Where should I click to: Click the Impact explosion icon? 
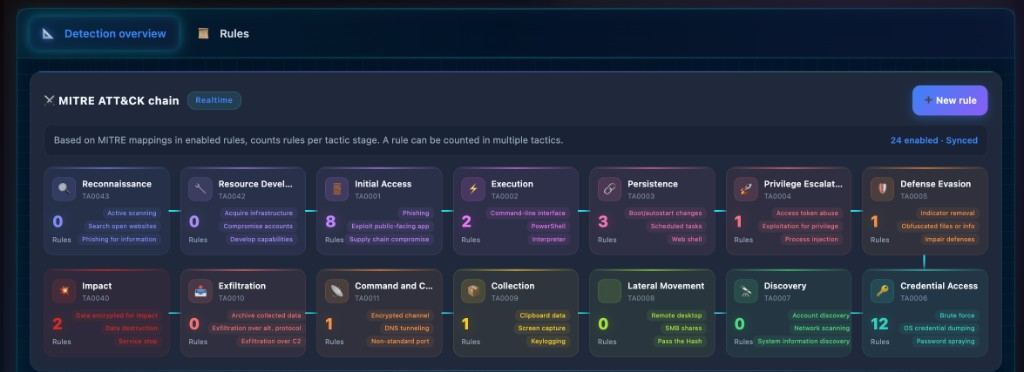pyautogui.click(x=64, y=291)
